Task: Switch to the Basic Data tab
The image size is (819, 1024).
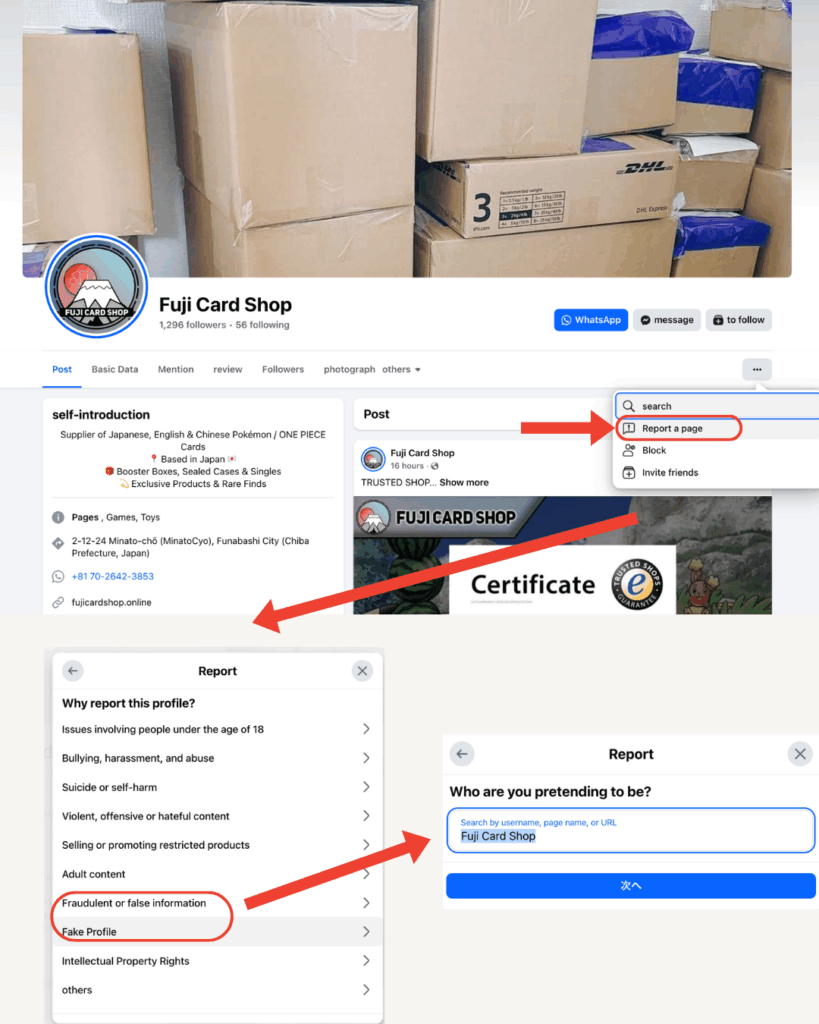Action: (x=115, y=370)
